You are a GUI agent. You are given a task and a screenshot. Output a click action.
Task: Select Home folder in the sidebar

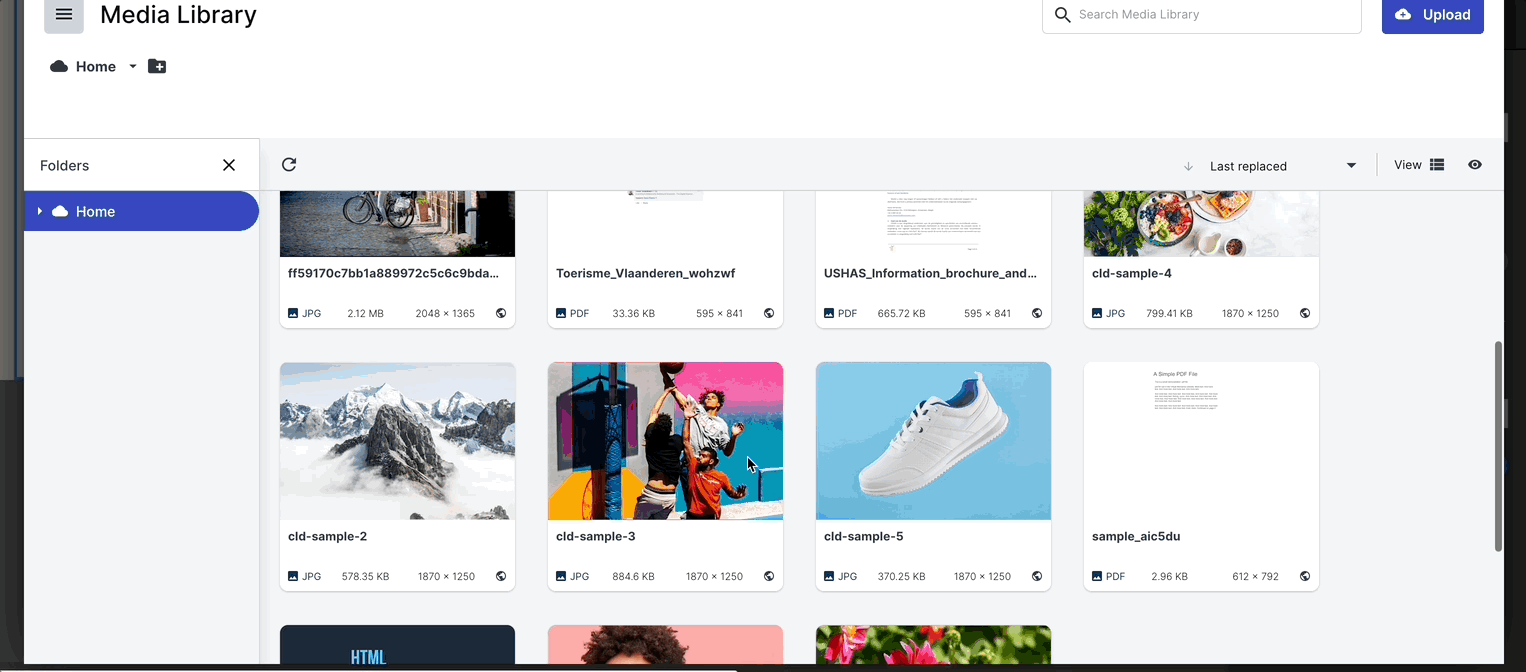pos(96,211)
